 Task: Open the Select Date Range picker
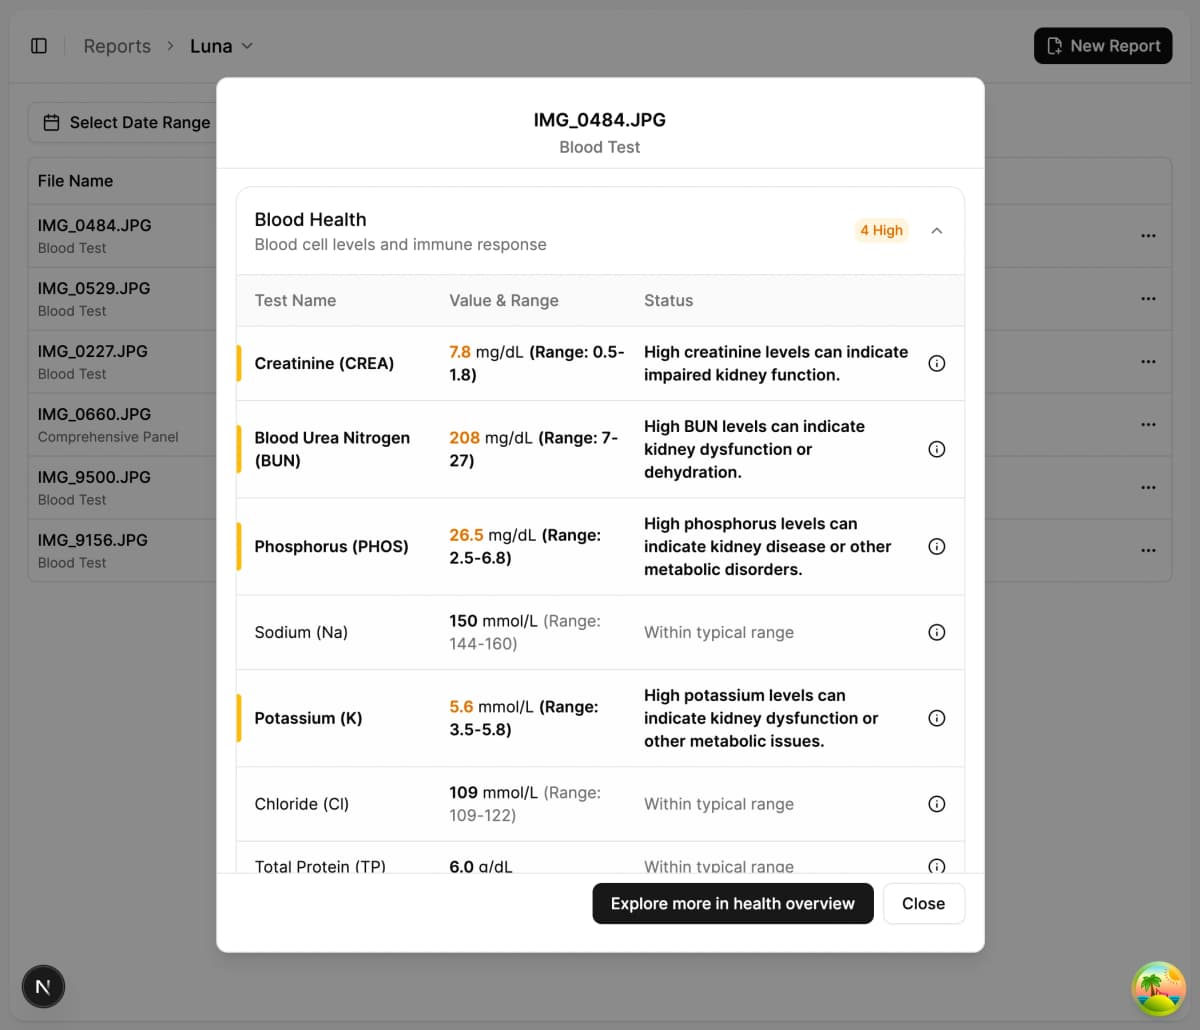[127, 122]
